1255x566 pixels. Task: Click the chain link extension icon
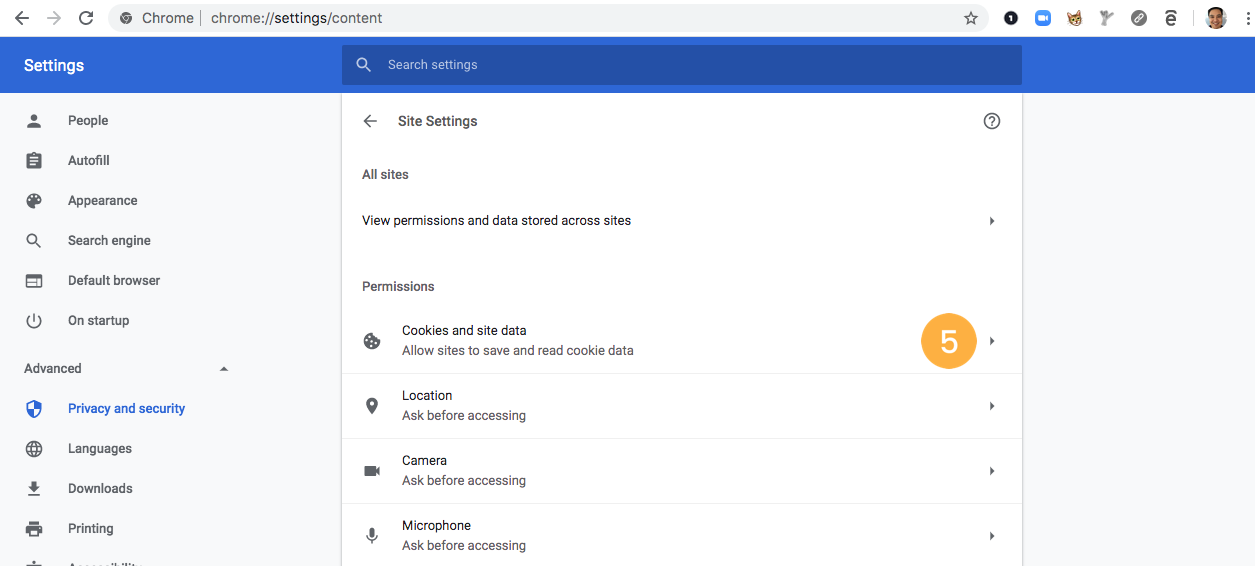pos(1138,18)
